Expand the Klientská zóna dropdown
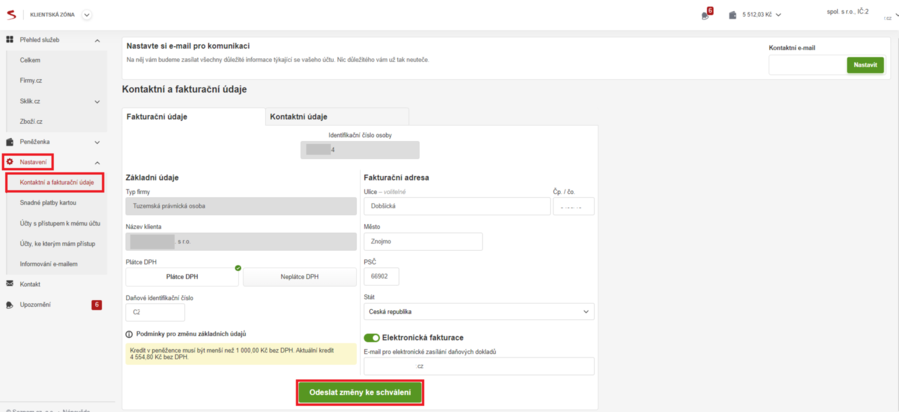 point(86,14)
